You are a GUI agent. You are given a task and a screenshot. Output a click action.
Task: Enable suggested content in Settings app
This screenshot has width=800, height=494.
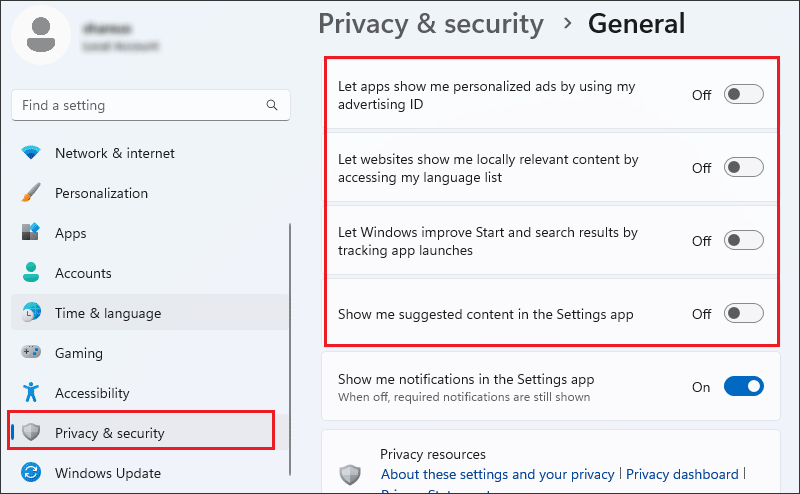[743, 313]
